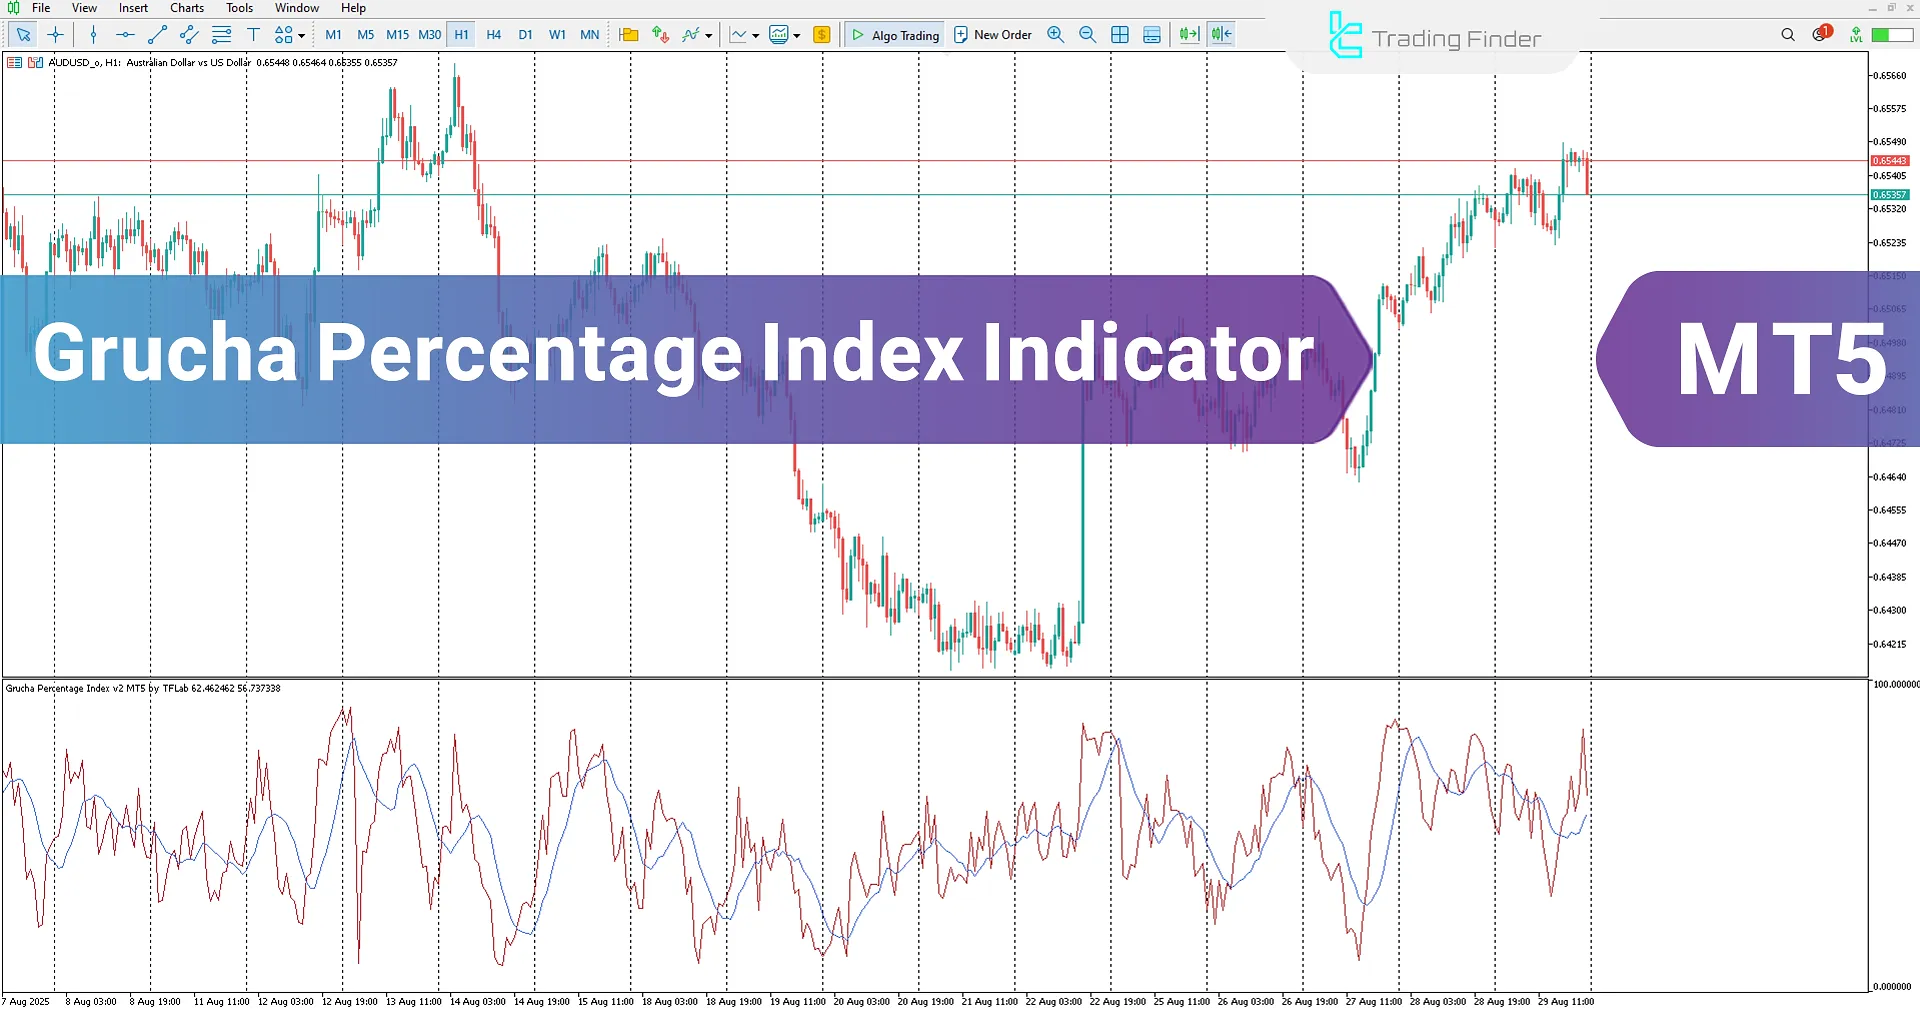
Task: Click the connection status bar indicator
Action: [1892, 35]
